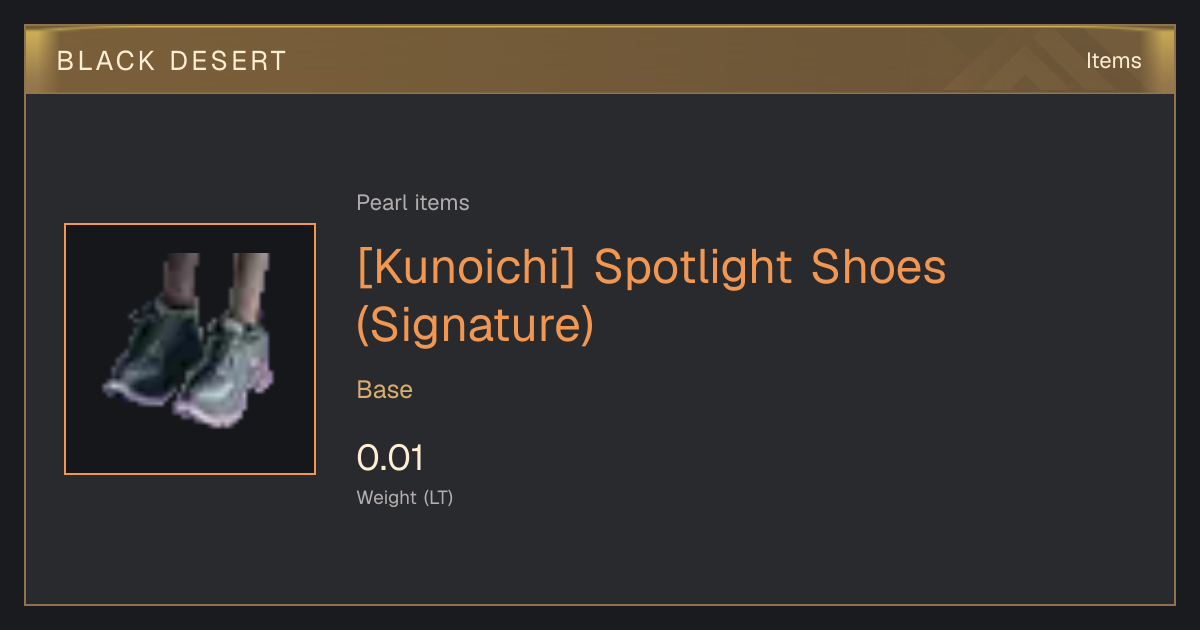Click the dark card area below Weight label
Screen dimensions: 1200x630
point(600,555)
